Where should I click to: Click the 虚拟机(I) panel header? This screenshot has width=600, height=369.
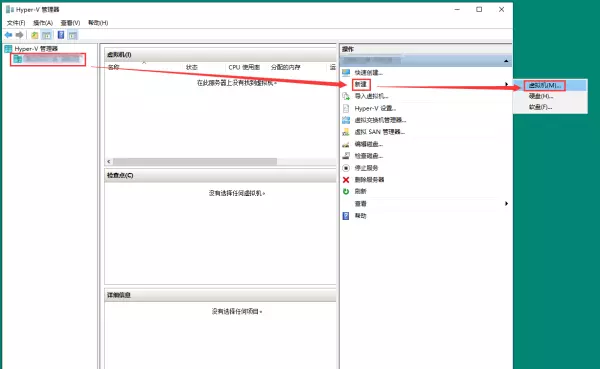point(220,55)
